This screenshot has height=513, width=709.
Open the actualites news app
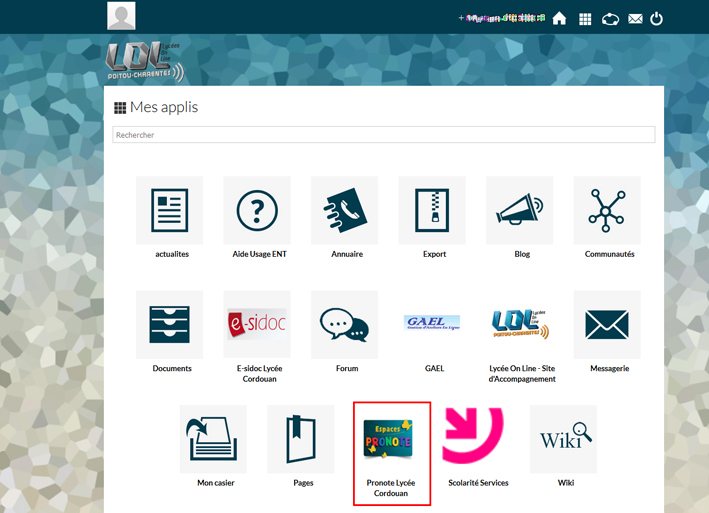coord(169,210)
